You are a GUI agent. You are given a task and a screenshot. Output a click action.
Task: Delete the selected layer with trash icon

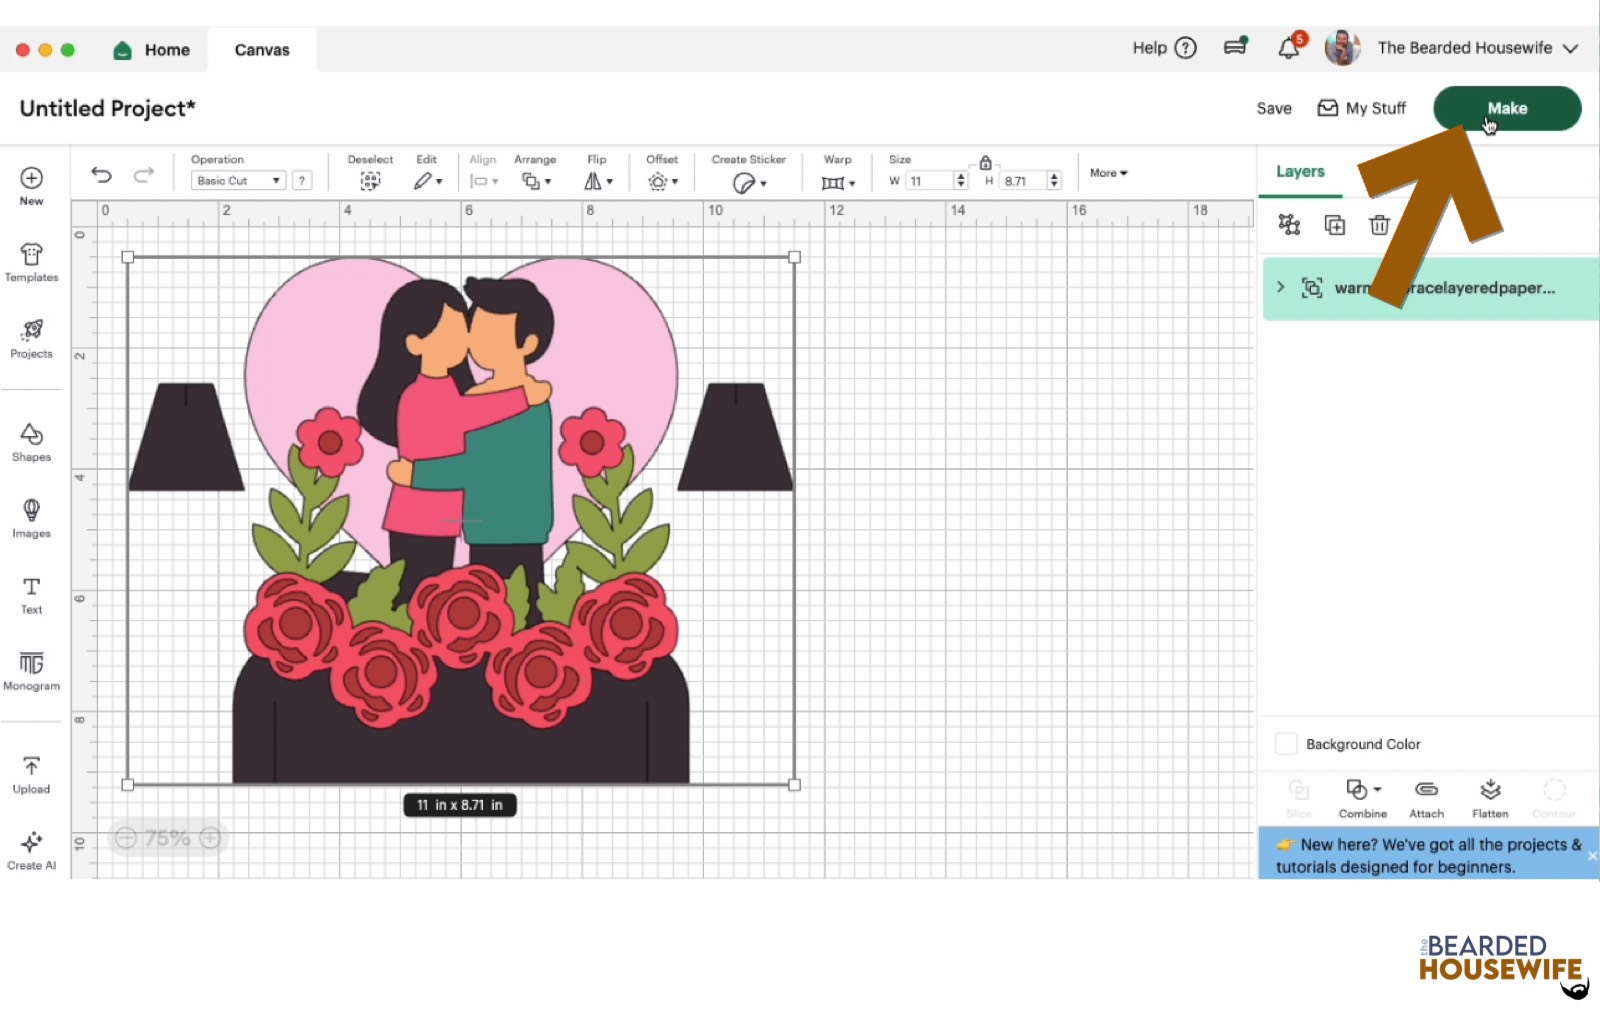(1379, 225)
